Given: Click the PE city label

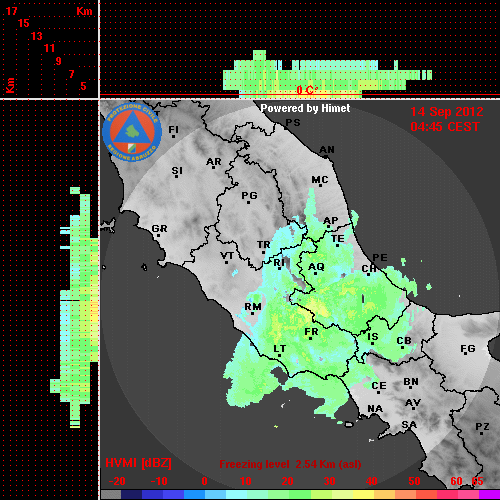Looking at the screenshot, I should pos(380,258).
